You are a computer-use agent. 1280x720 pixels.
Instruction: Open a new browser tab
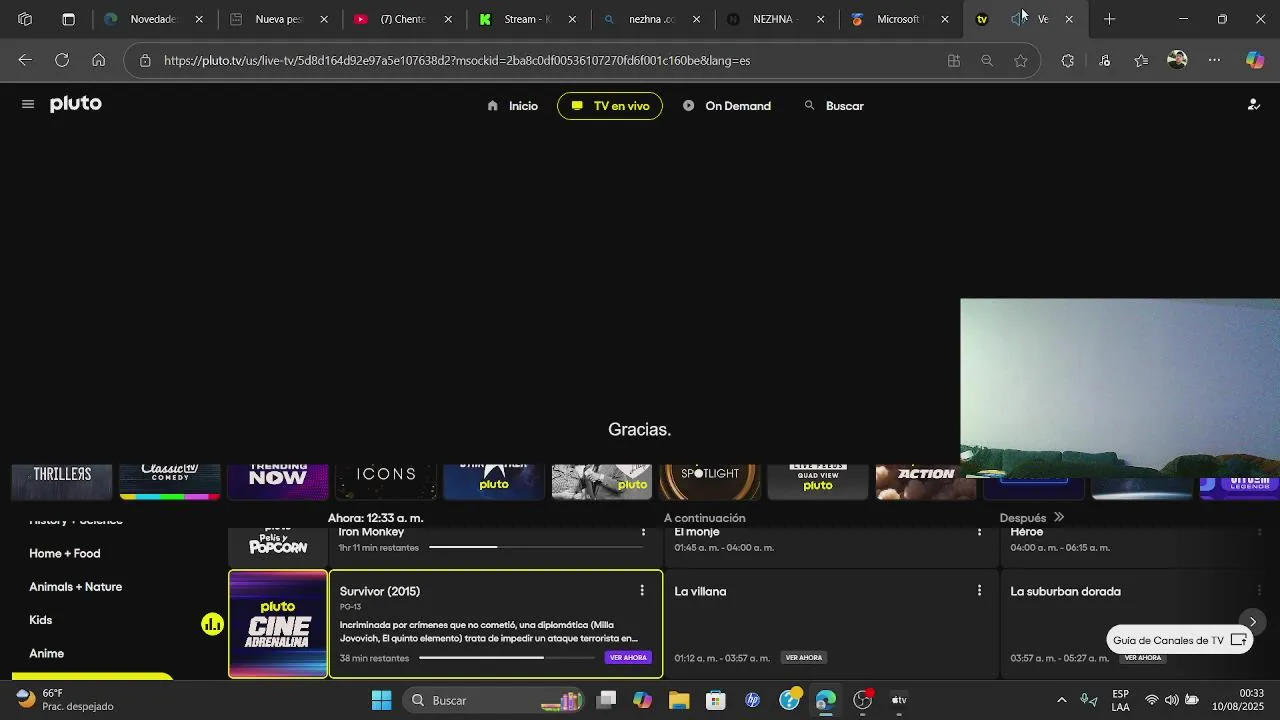1109,19
